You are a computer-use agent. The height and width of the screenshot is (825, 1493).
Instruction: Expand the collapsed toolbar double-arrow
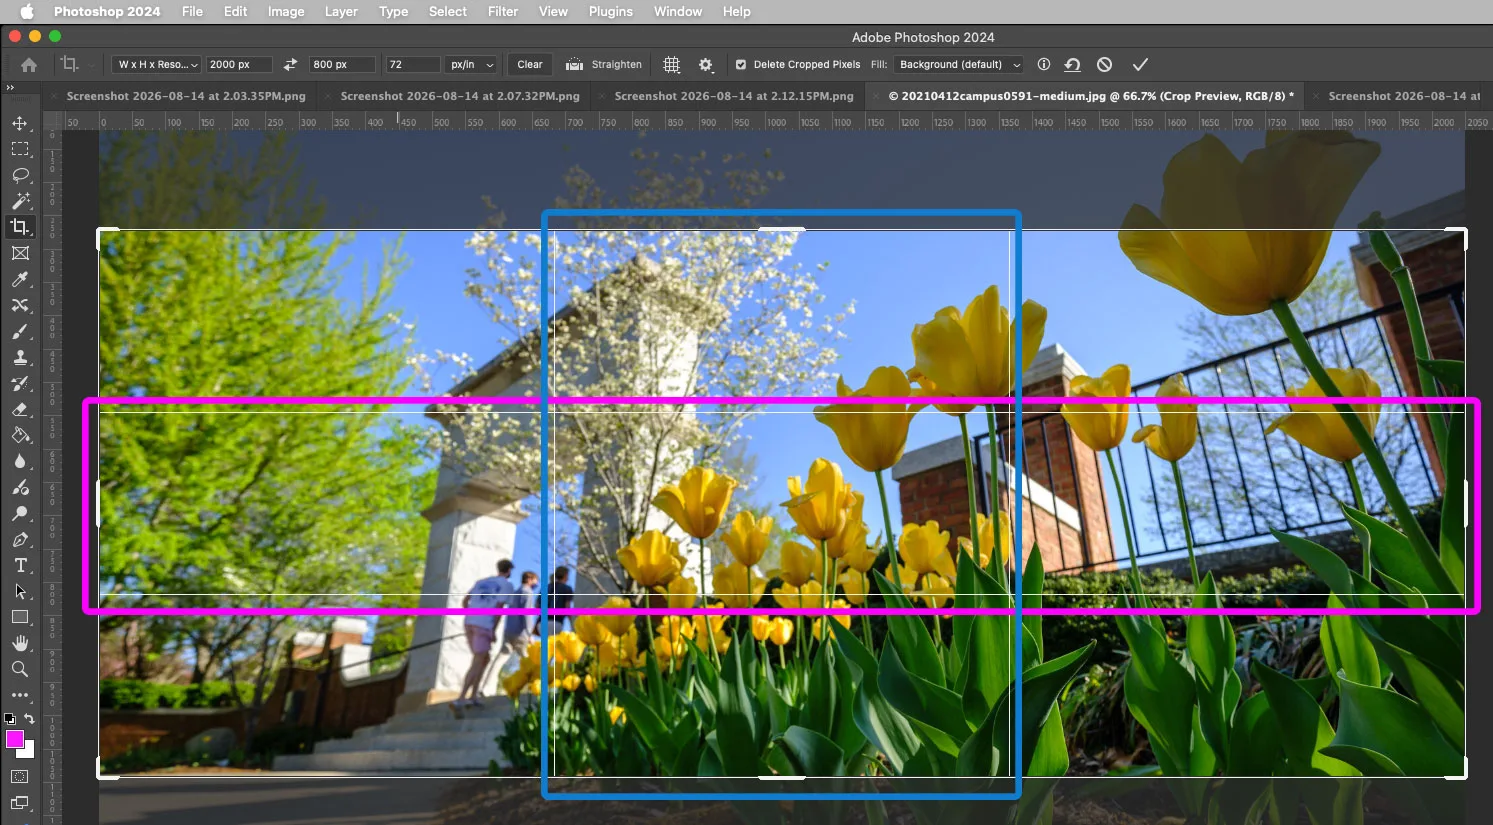[10, 87]
